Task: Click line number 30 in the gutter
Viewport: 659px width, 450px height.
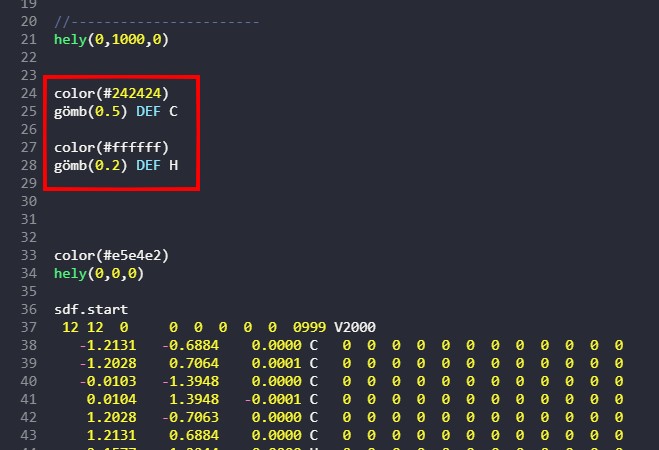Action: coord(28,201)
